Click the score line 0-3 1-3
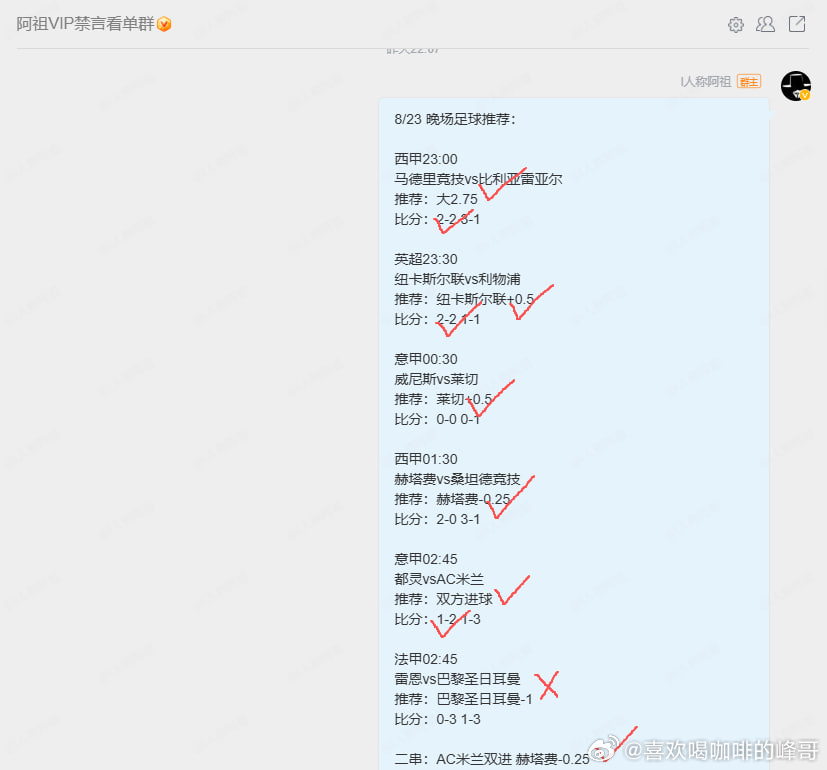This screenshot has width=827, height=770. pos(437,719)
